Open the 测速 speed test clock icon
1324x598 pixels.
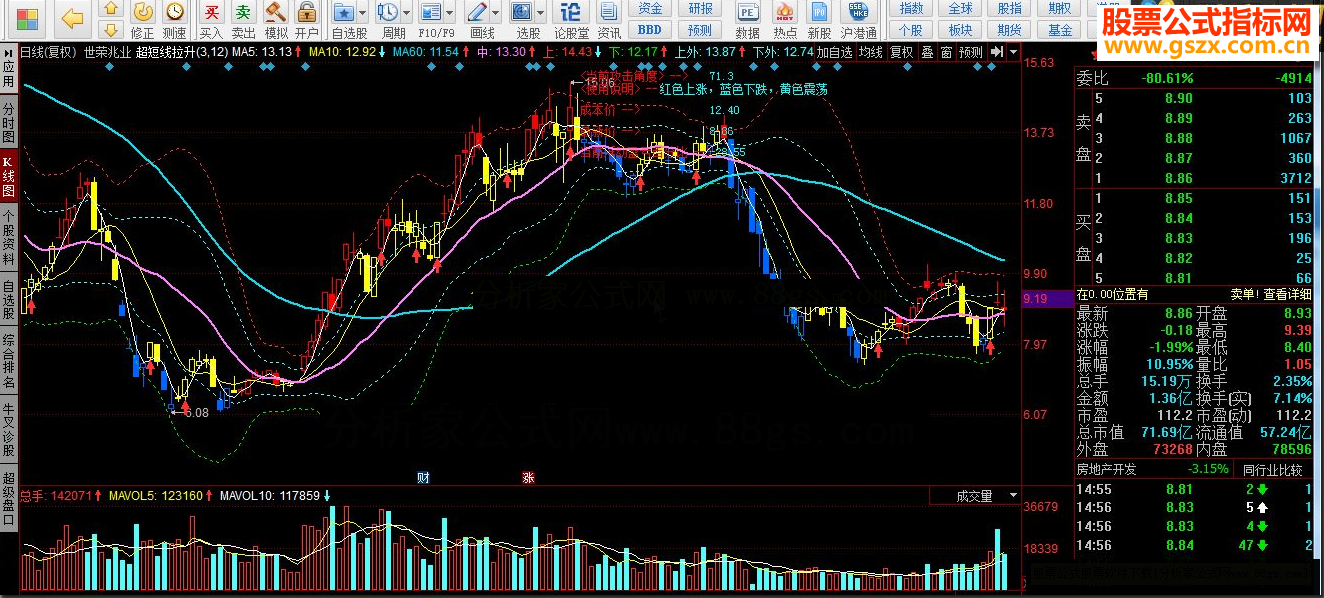point(175,12)
